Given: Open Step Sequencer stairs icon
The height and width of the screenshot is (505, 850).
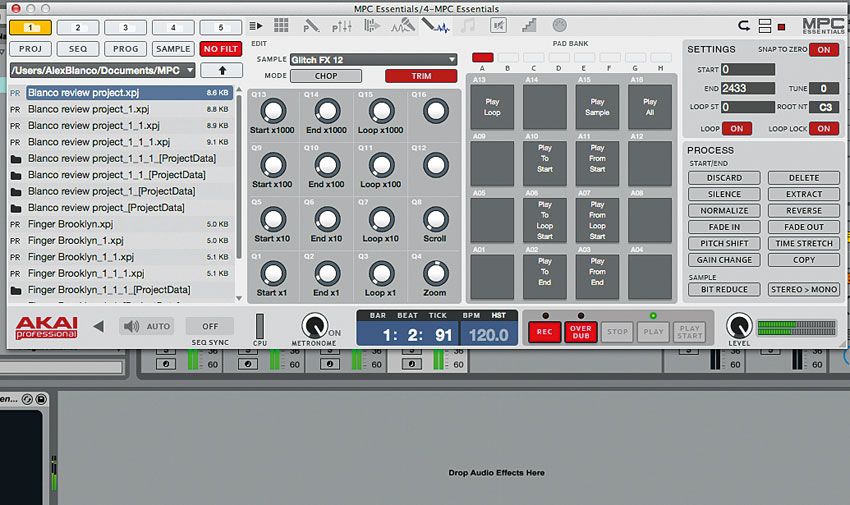Looking at the screenshot, I should pos(529,25).
